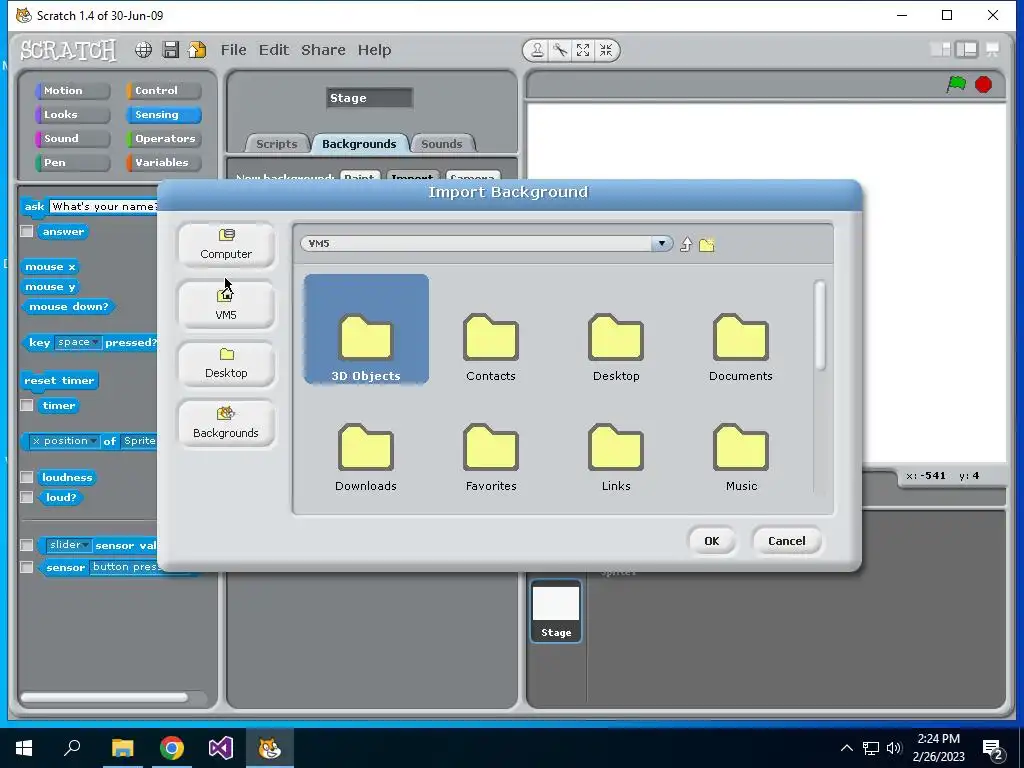Open the notification center icon
The image size is (1024, 768).
993,749
